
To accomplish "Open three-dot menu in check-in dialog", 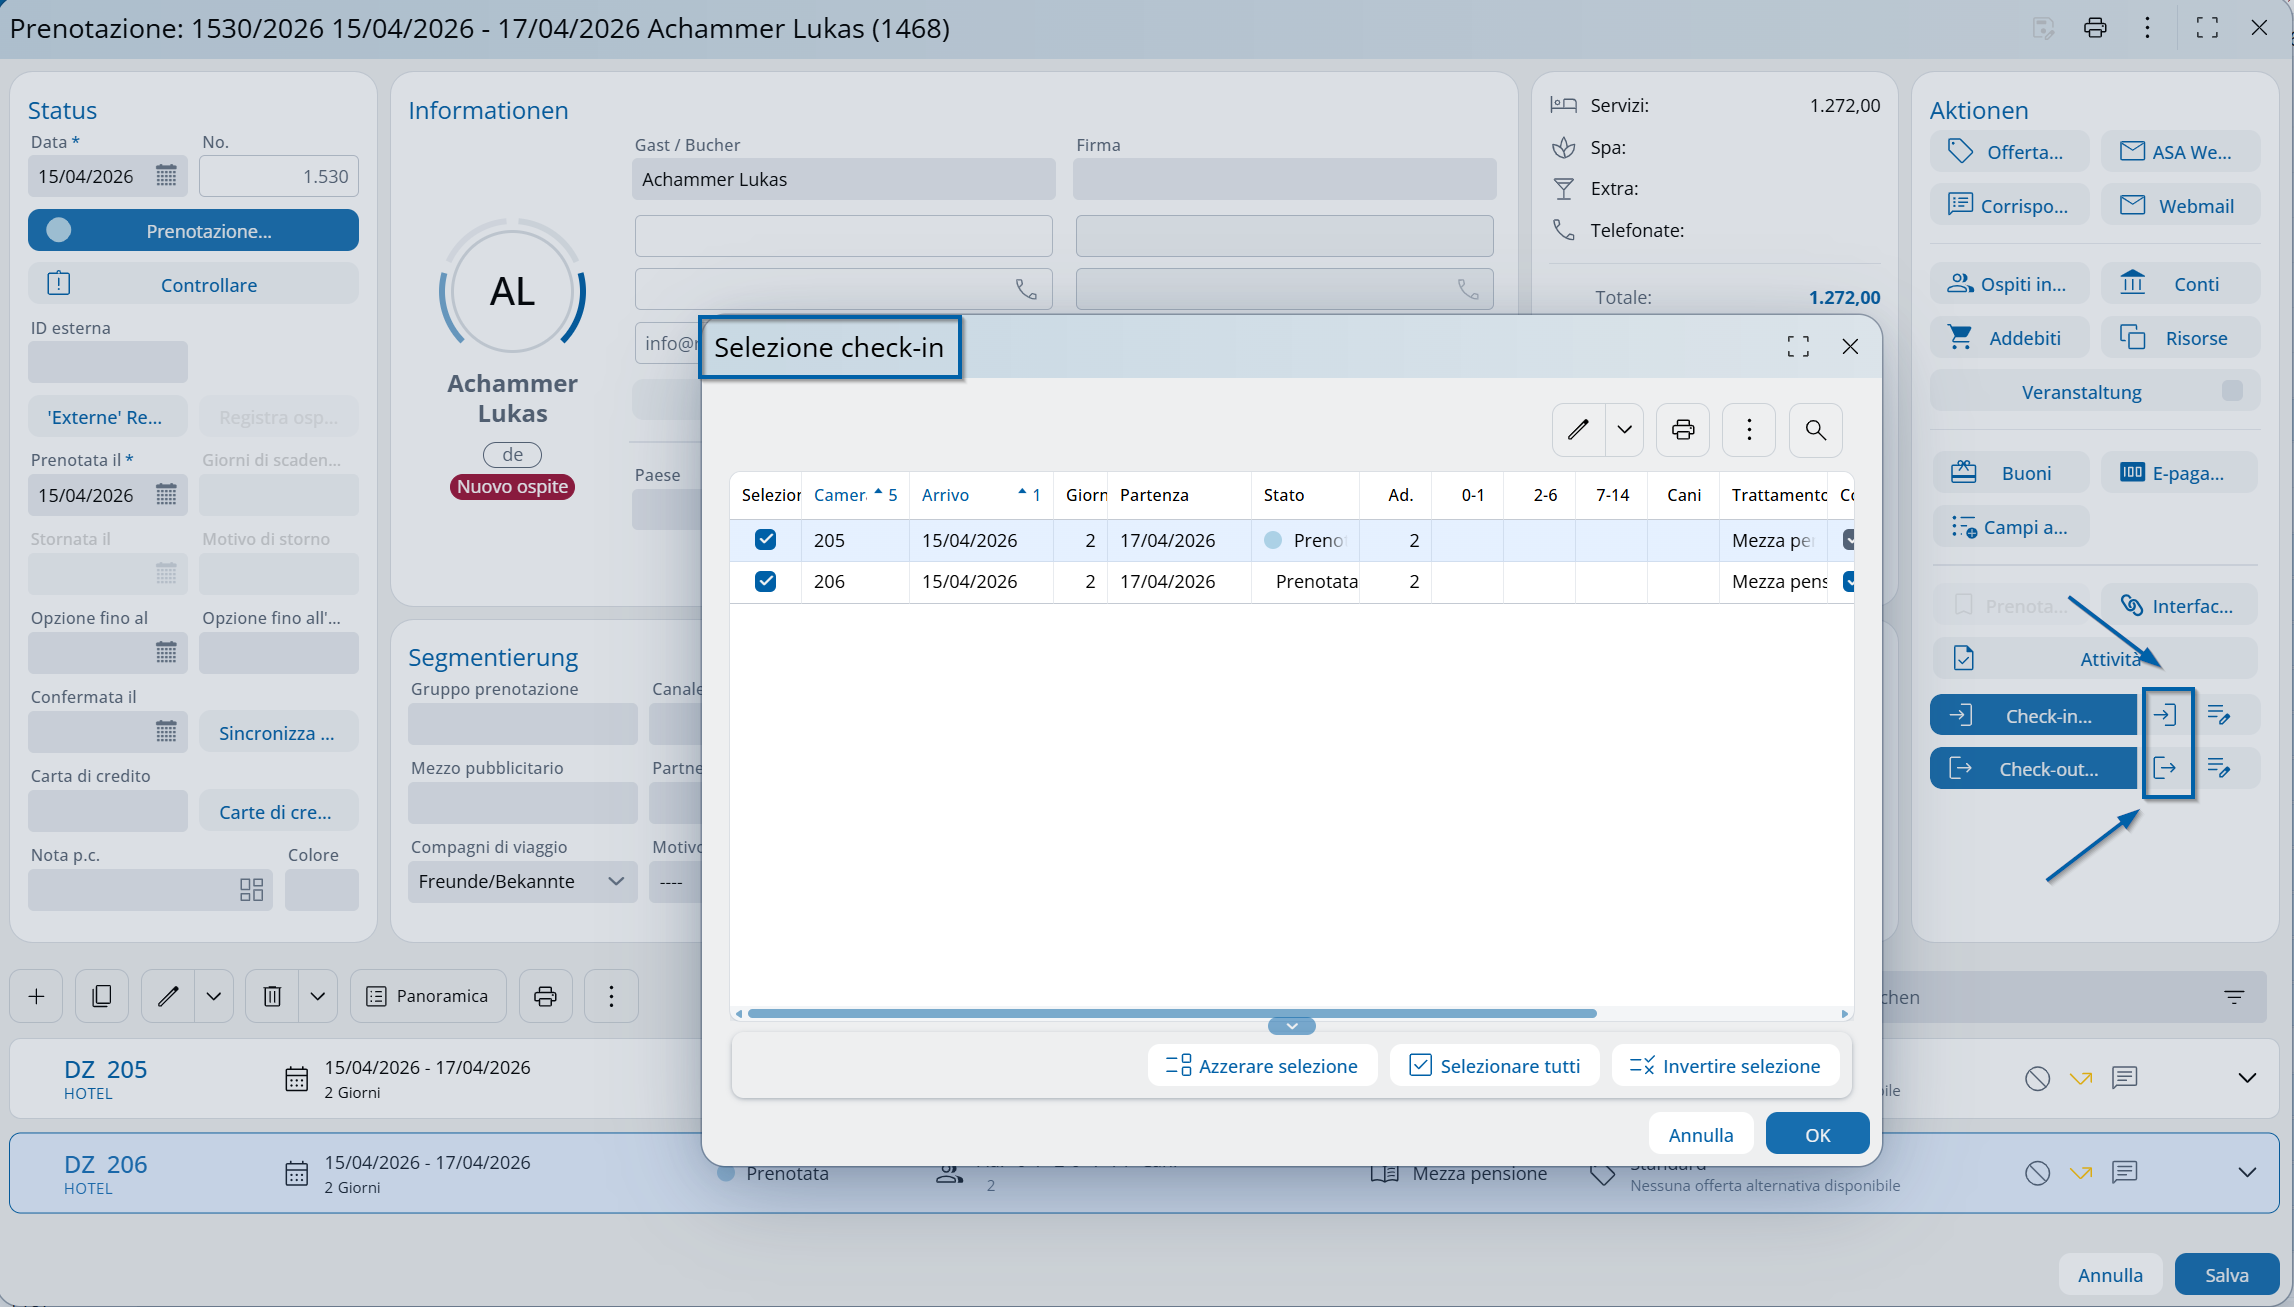I will 1748,430.
